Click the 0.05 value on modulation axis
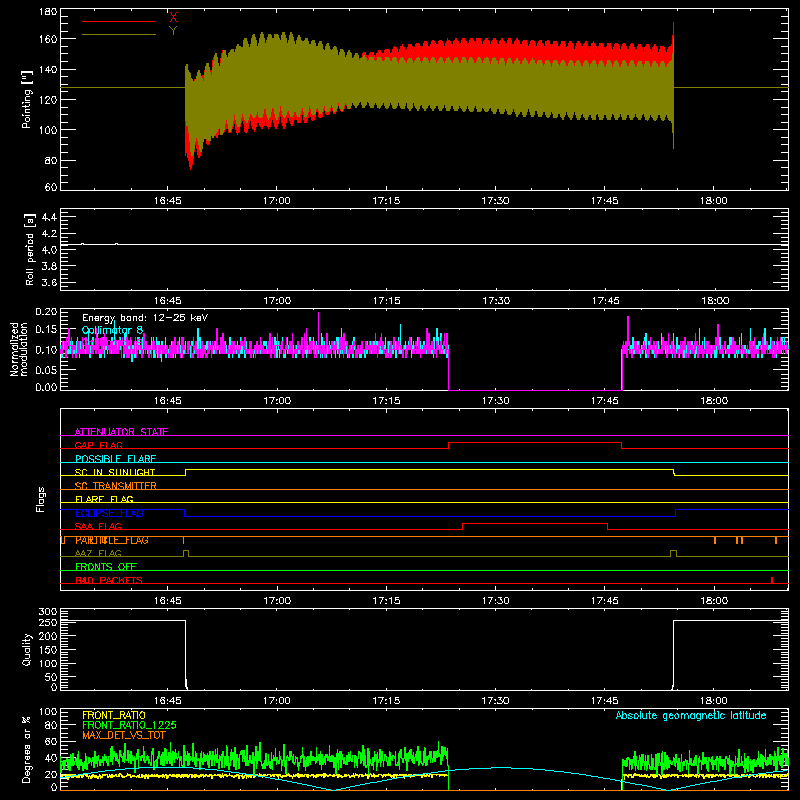 pos(46,369)
